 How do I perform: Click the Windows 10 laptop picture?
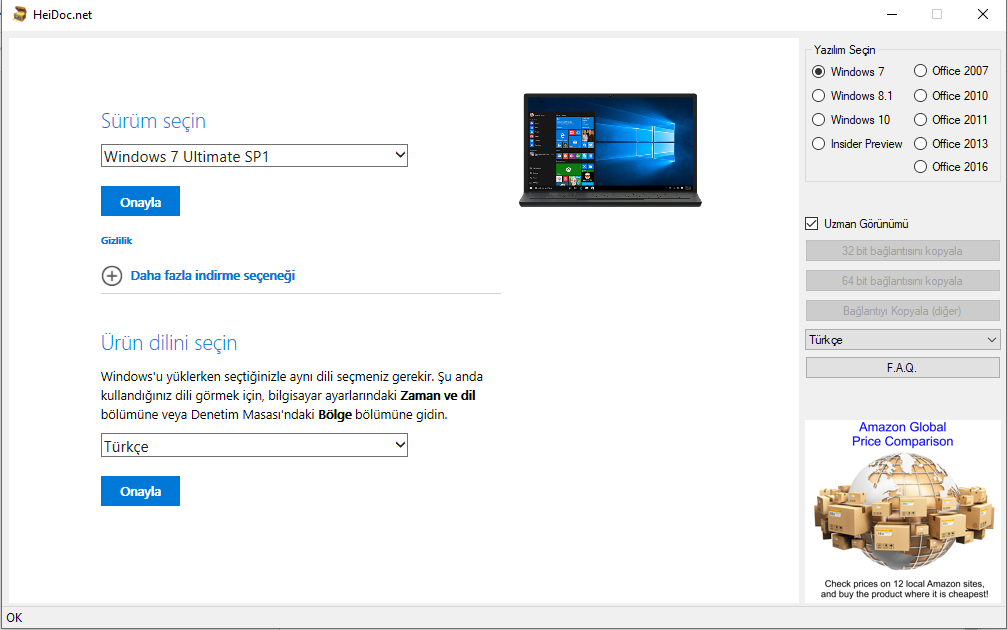(x=610, y=150)
